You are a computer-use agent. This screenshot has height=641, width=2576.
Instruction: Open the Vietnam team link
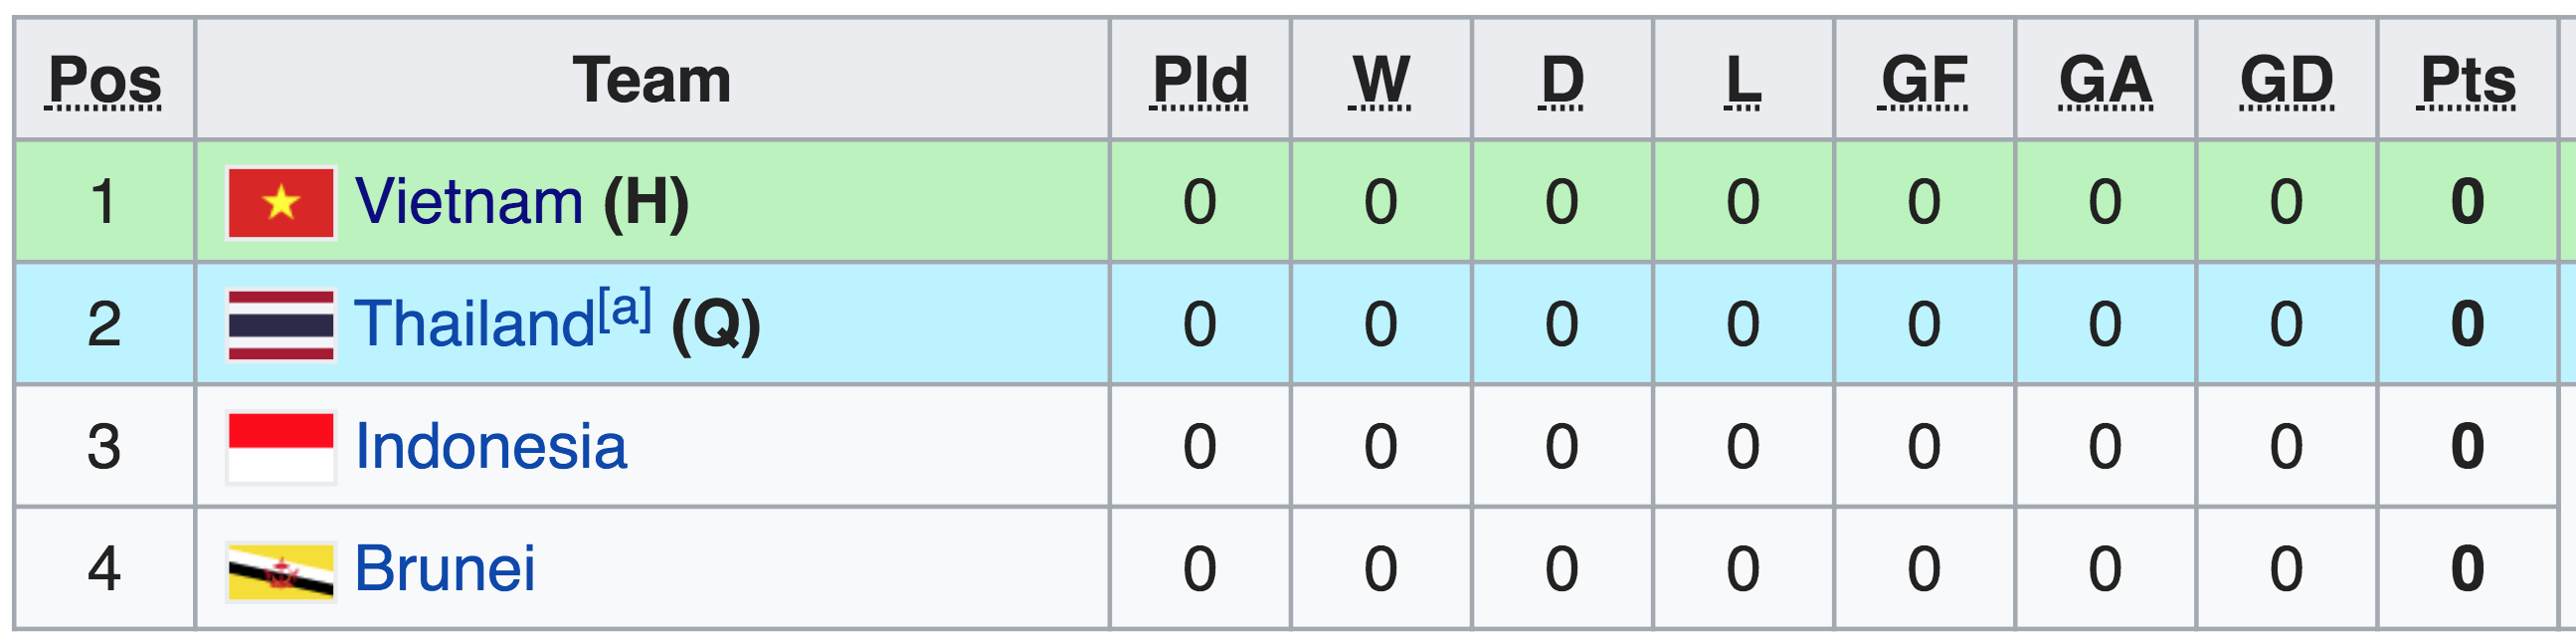469,202
